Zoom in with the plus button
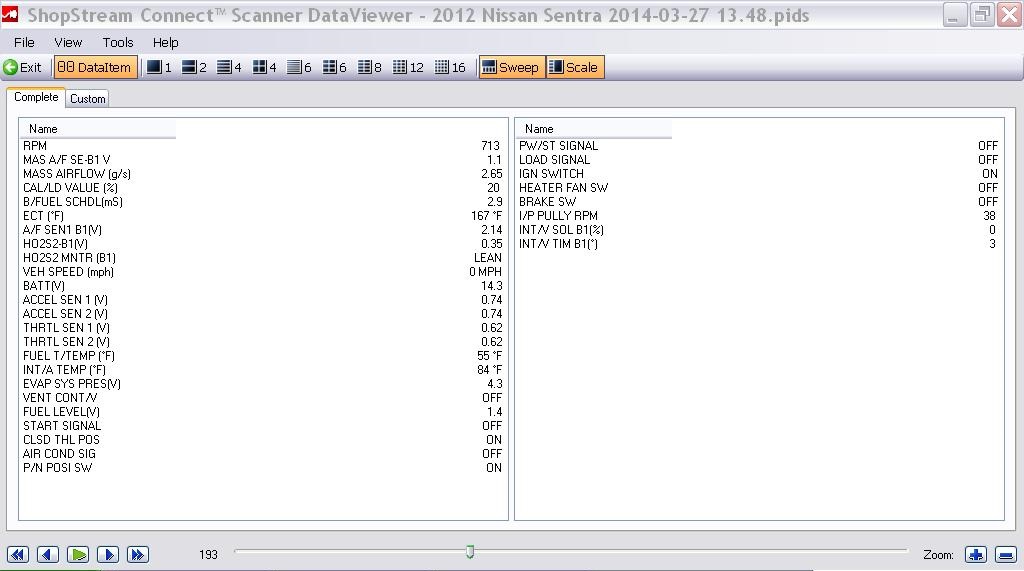 pyautogui.click(x=976, y=555)
